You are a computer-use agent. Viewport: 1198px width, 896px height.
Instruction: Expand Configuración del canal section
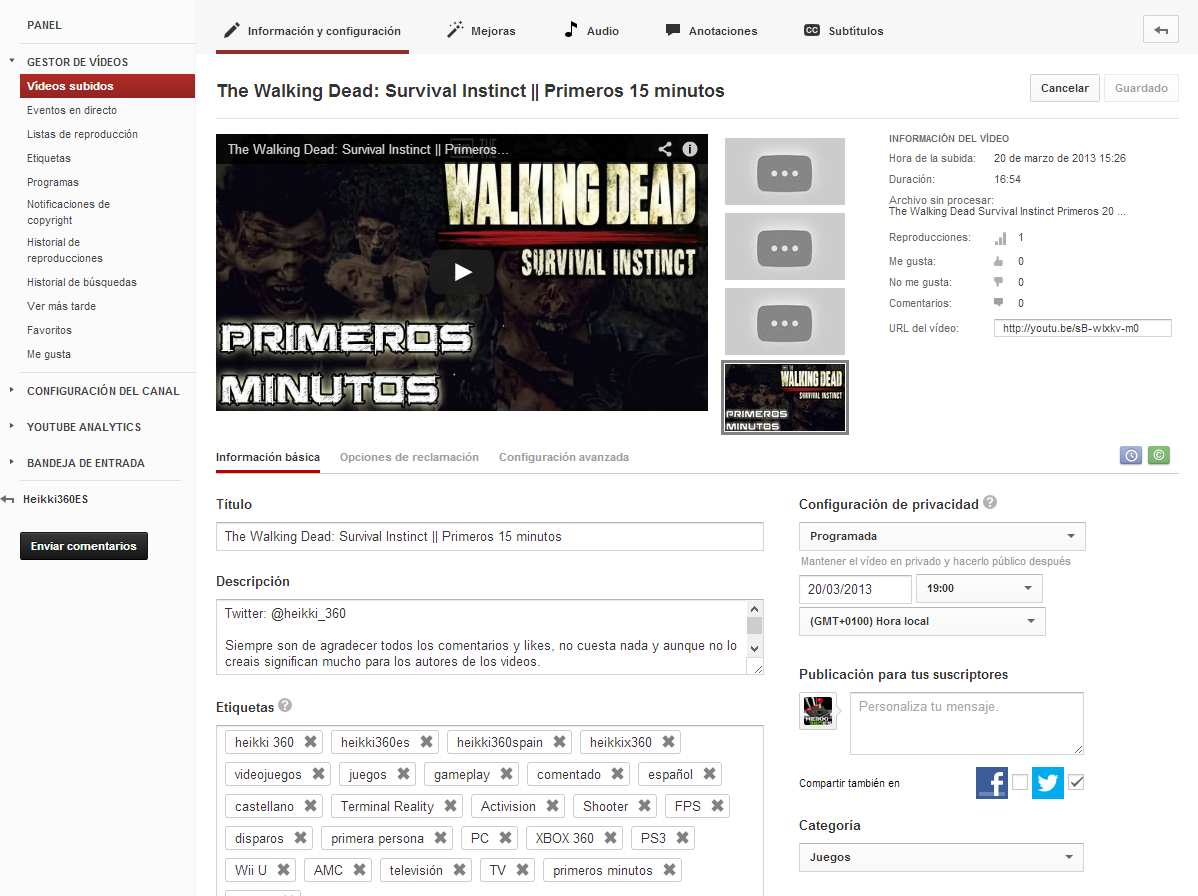[x=11, y=390]
